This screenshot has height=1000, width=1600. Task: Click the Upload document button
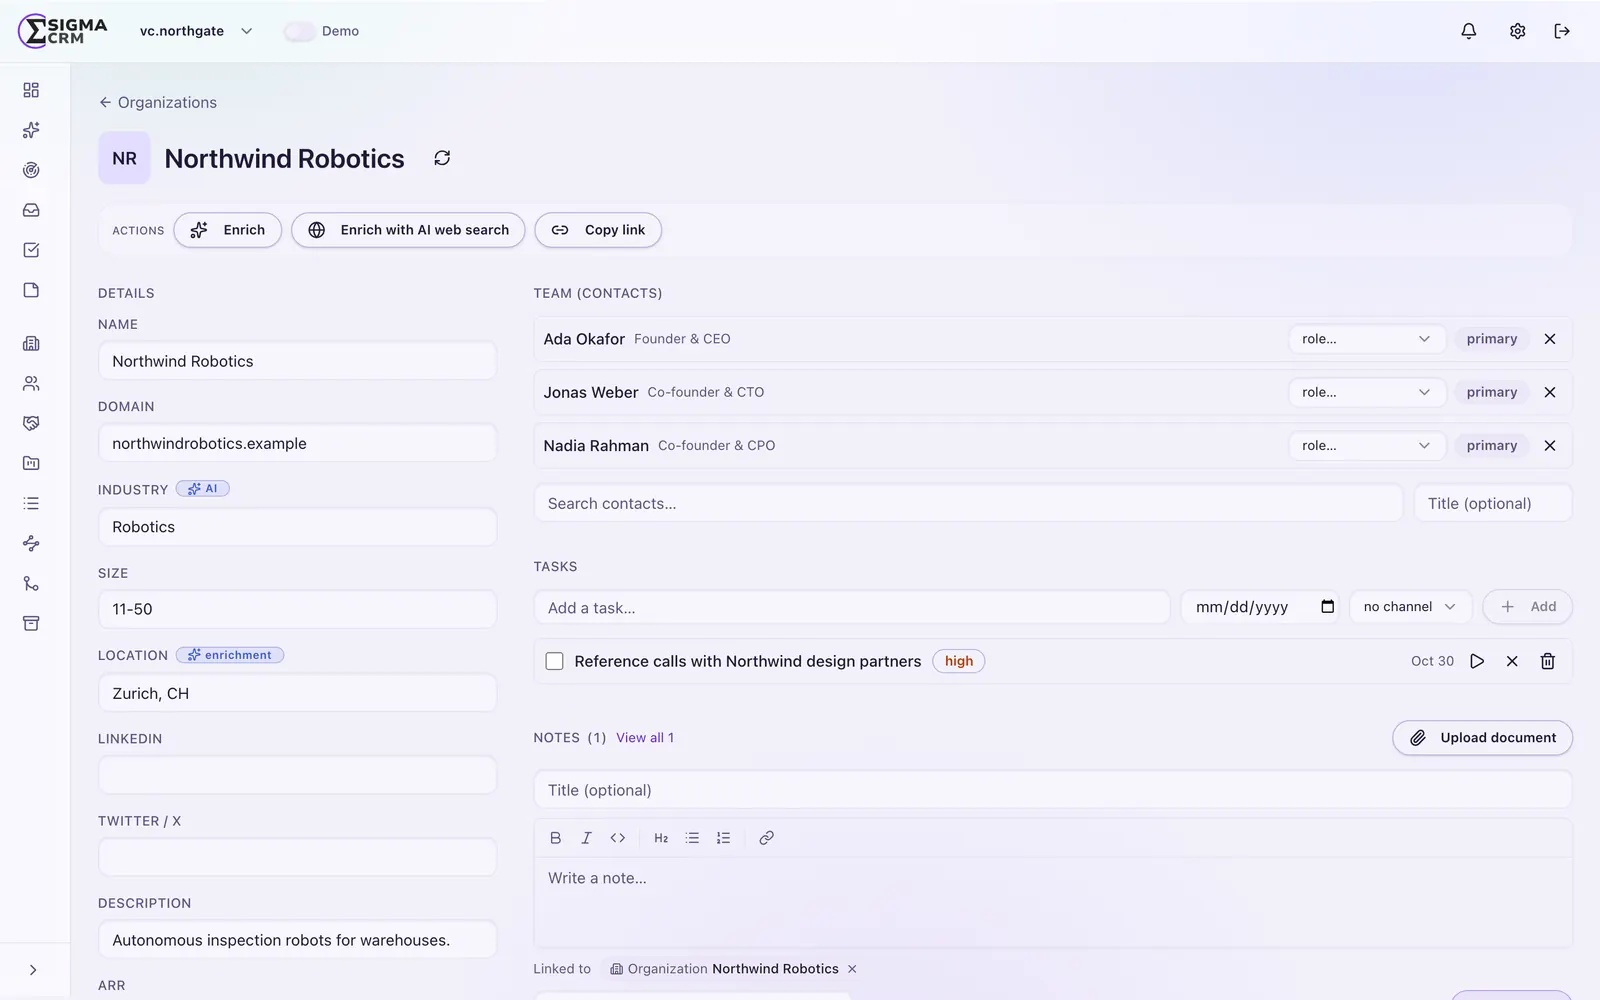pyautogui.click(x=1482, y=738)
